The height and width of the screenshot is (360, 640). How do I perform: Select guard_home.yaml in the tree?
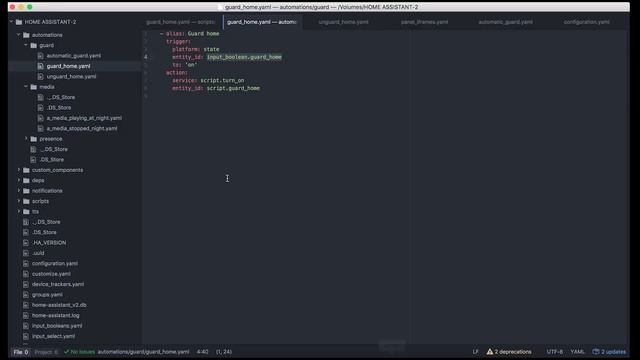tap(69, 66)
